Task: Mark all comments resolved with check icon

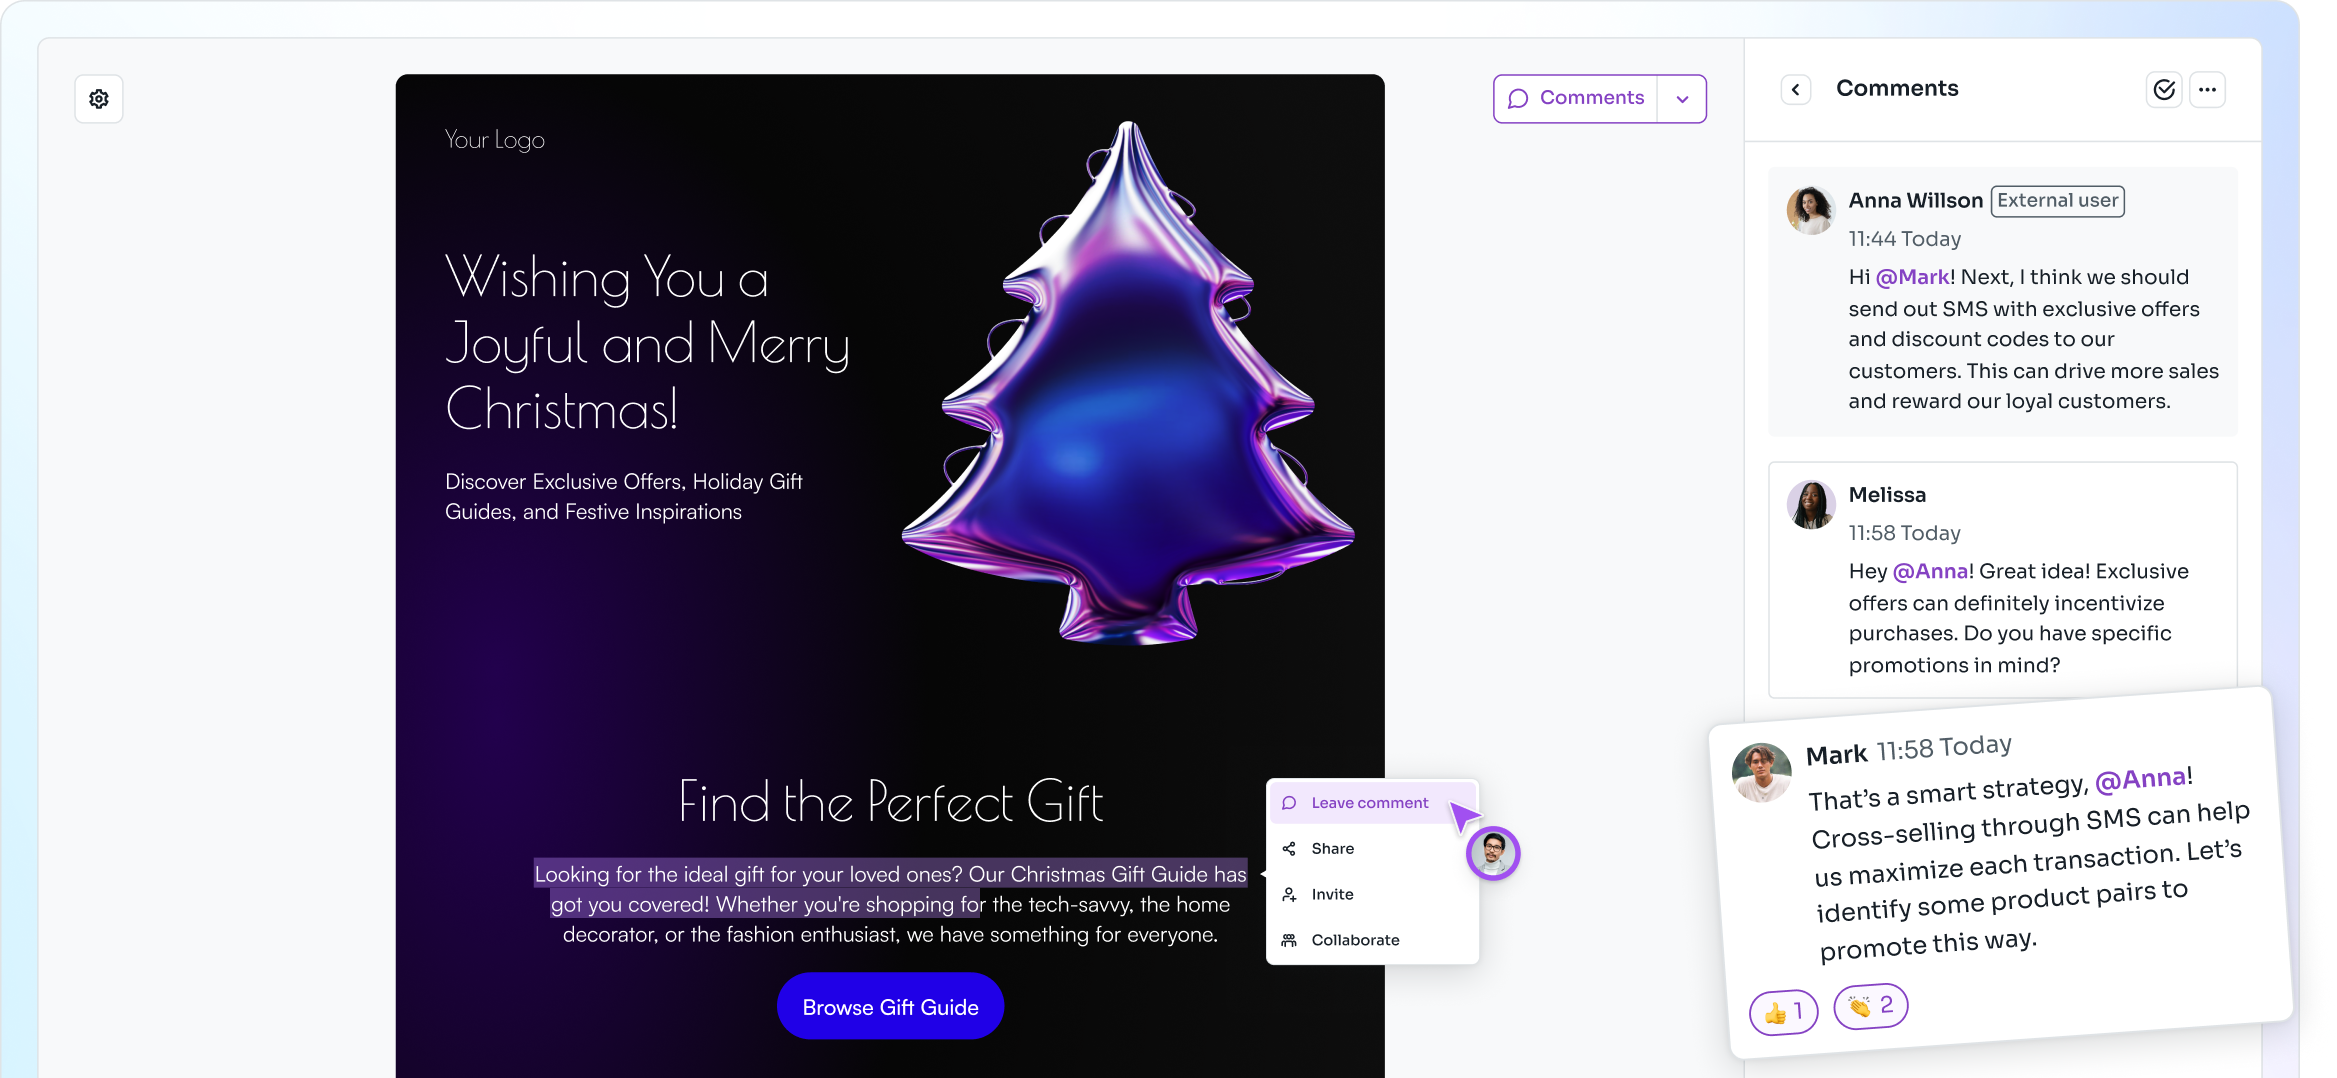Action: pyautogui.click(x=2164, y=90)
